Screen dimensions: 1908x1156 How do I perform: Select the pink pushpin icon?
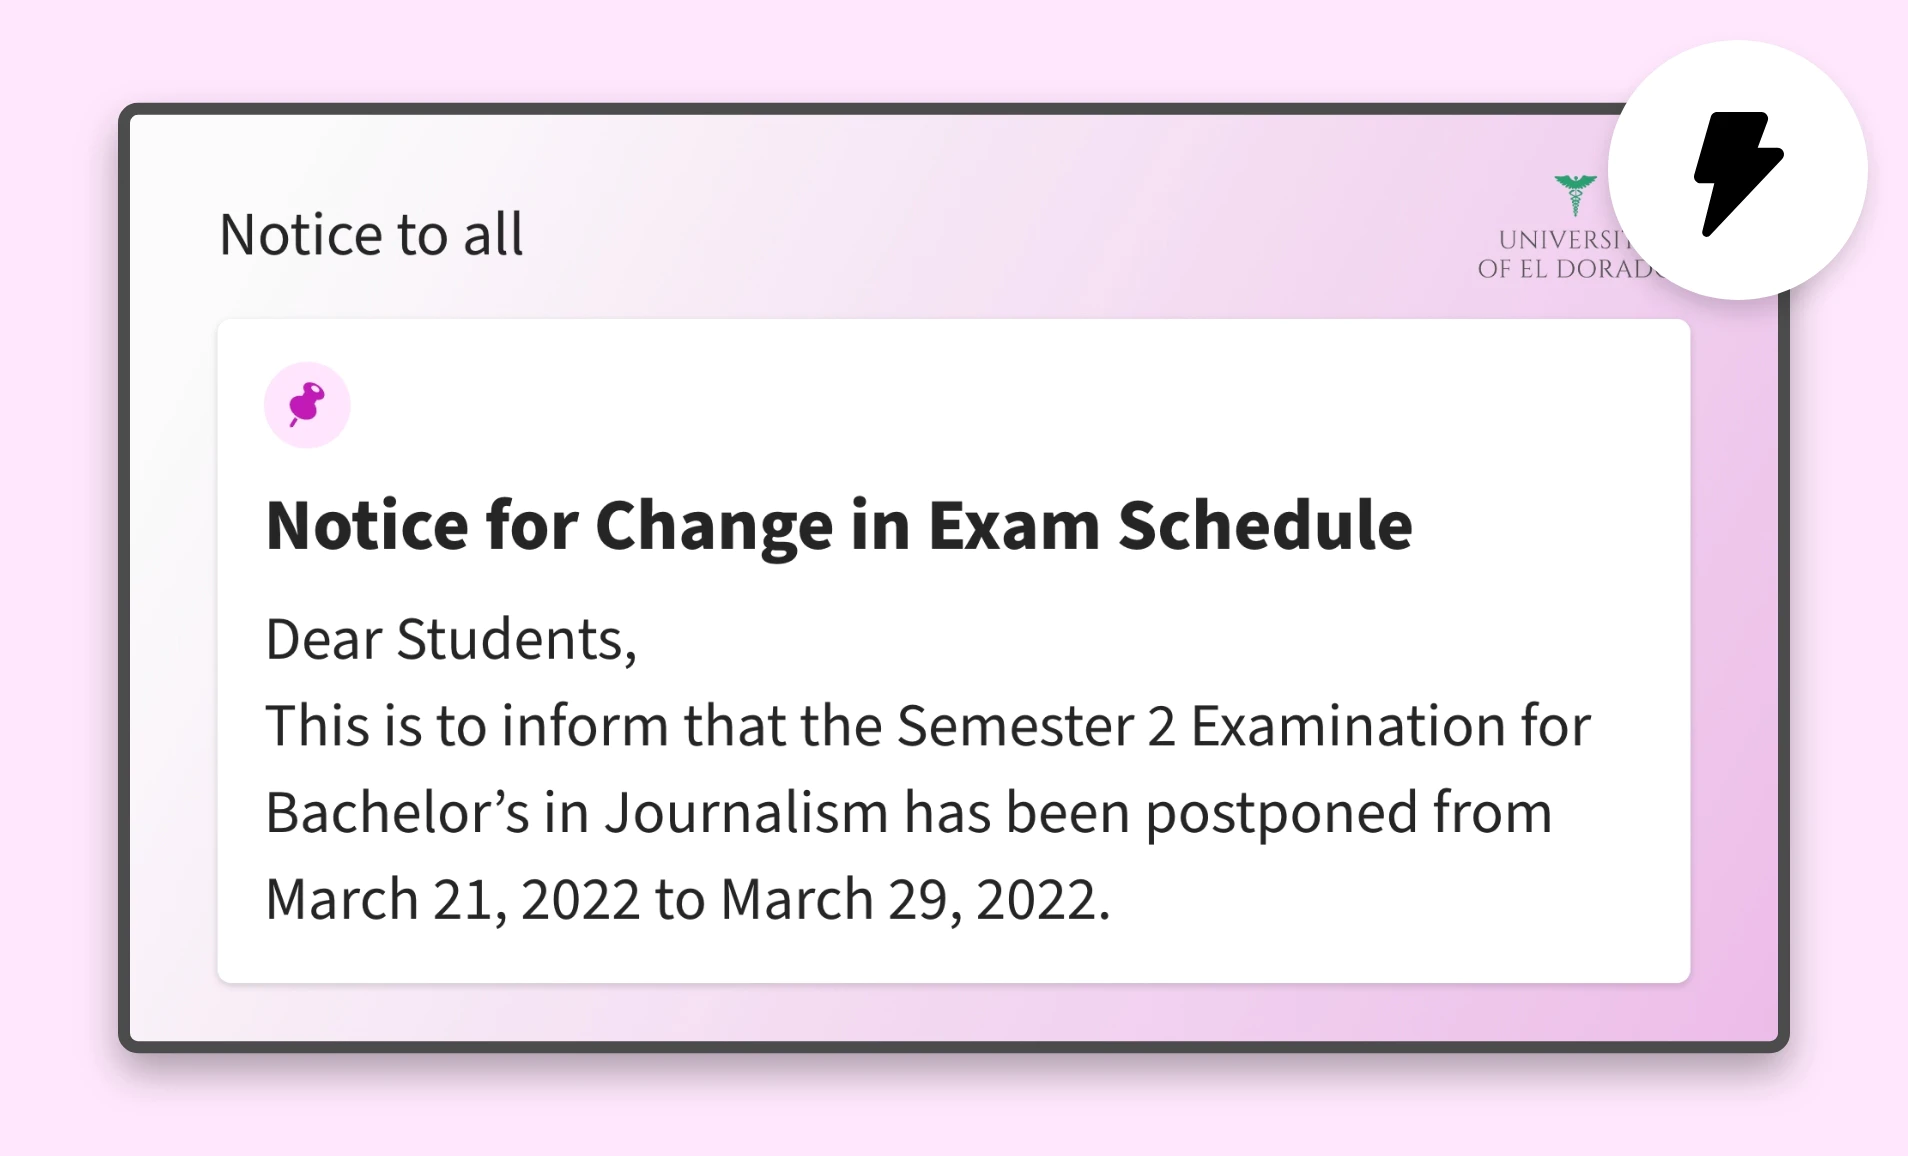coord(307,405)
